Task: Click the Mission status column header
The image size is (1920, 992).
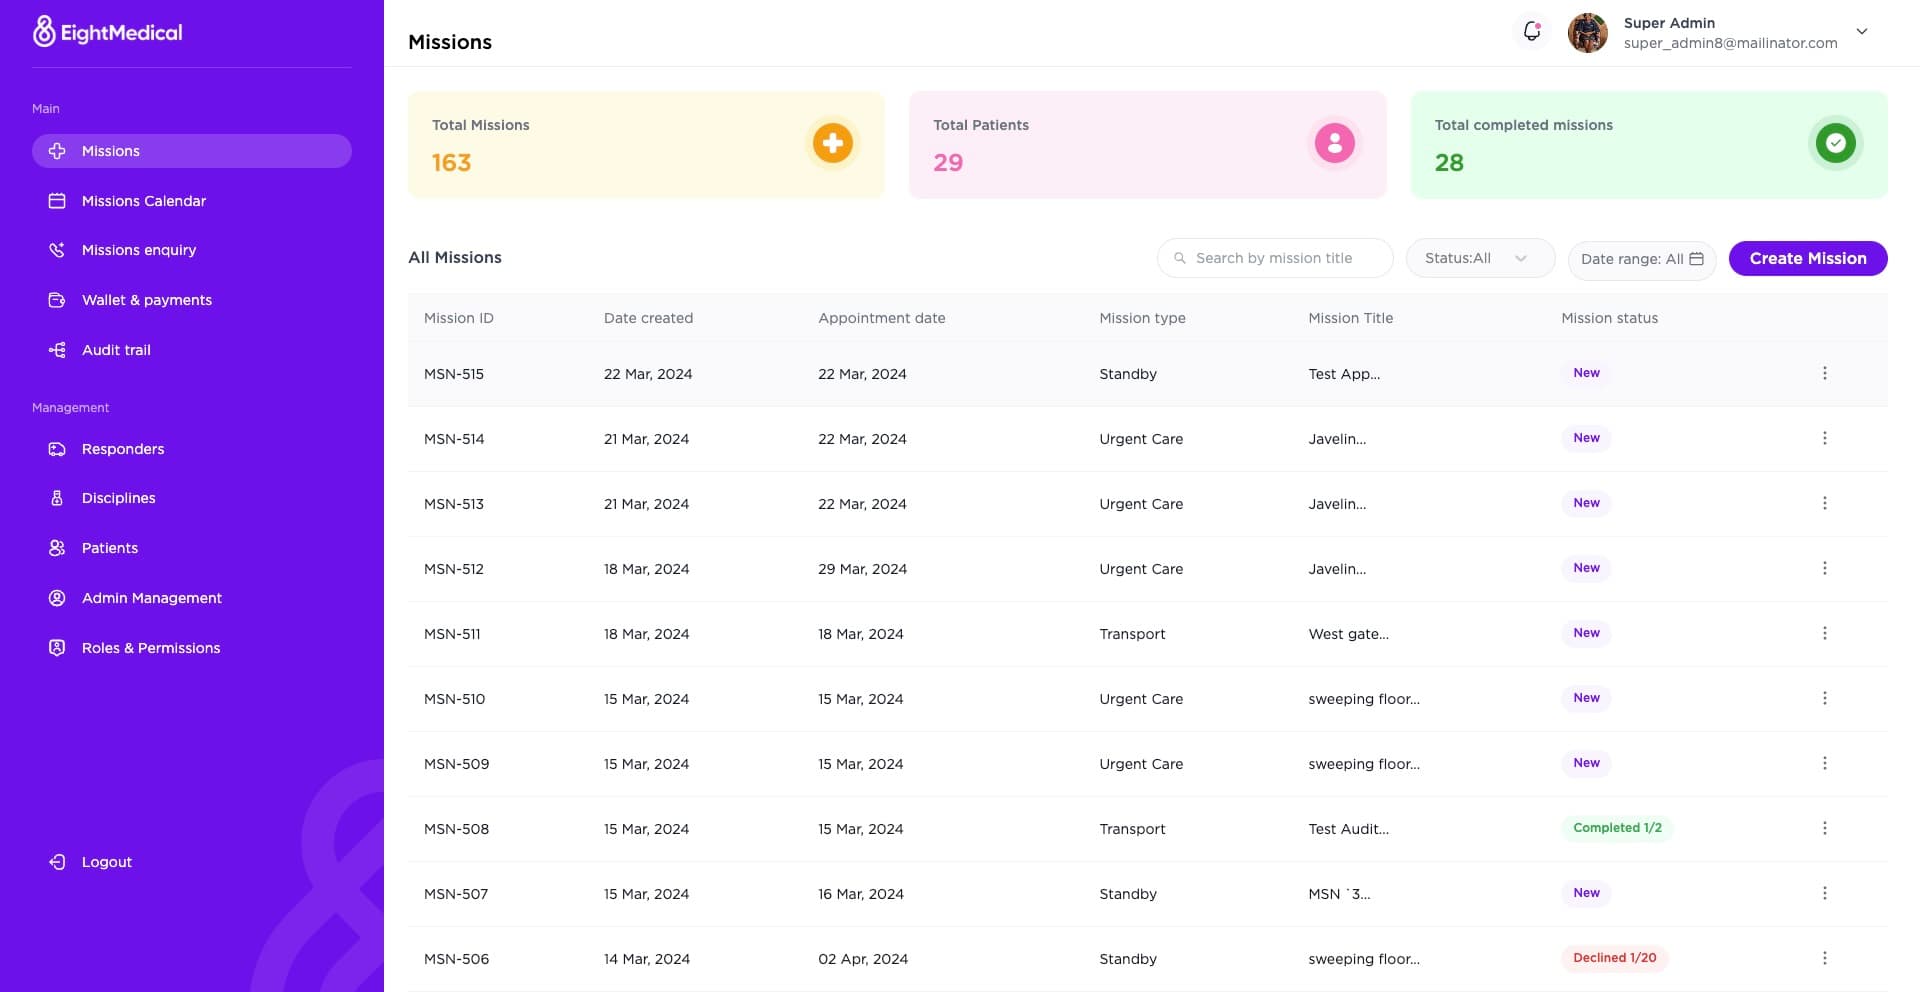Action: point(1610,318)
